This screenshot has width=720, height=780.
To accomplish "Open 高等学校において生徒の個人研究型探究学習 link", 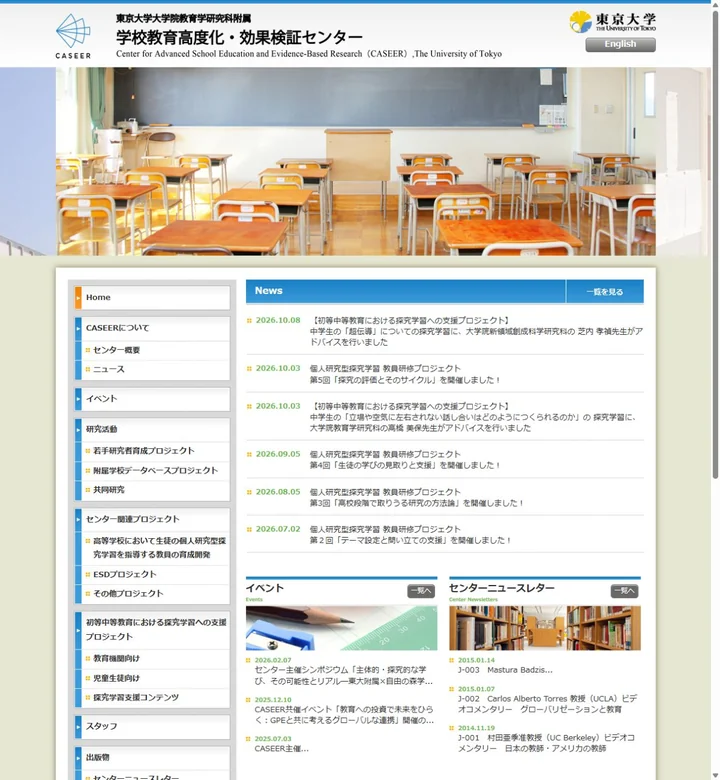I will 159,548.
